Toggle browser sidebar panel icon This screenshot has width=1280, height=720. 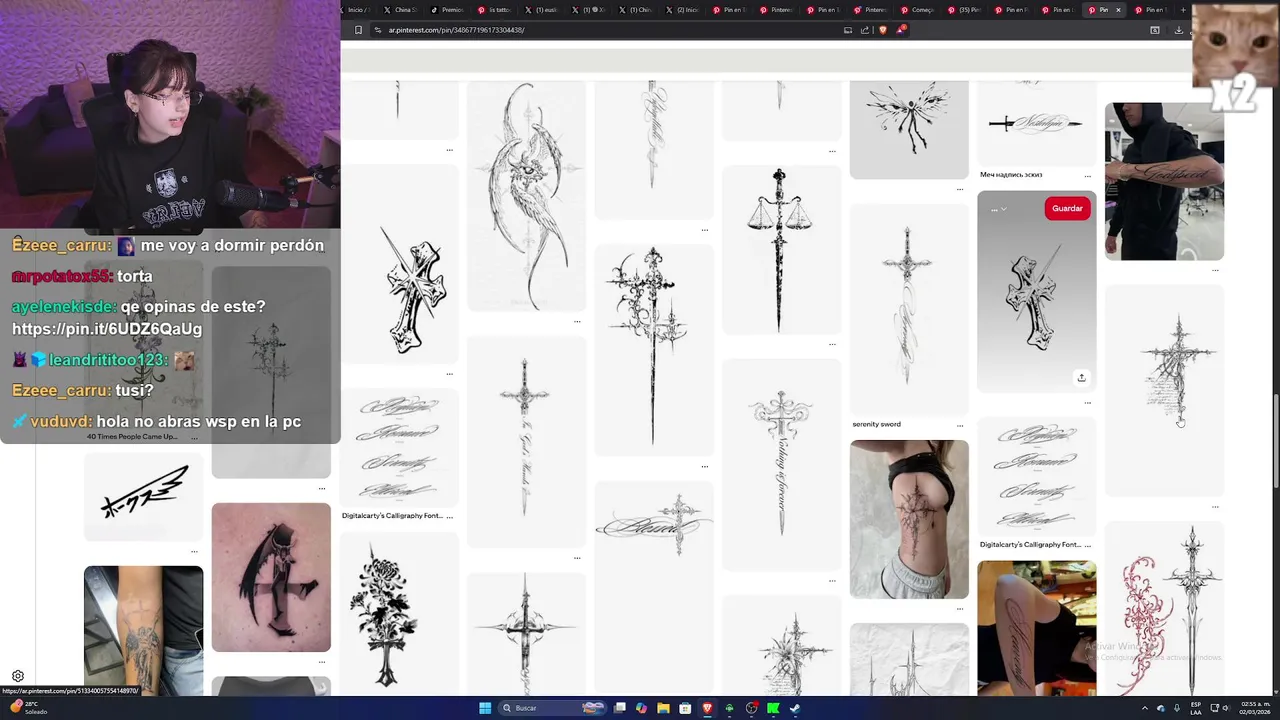point(1154,30)
